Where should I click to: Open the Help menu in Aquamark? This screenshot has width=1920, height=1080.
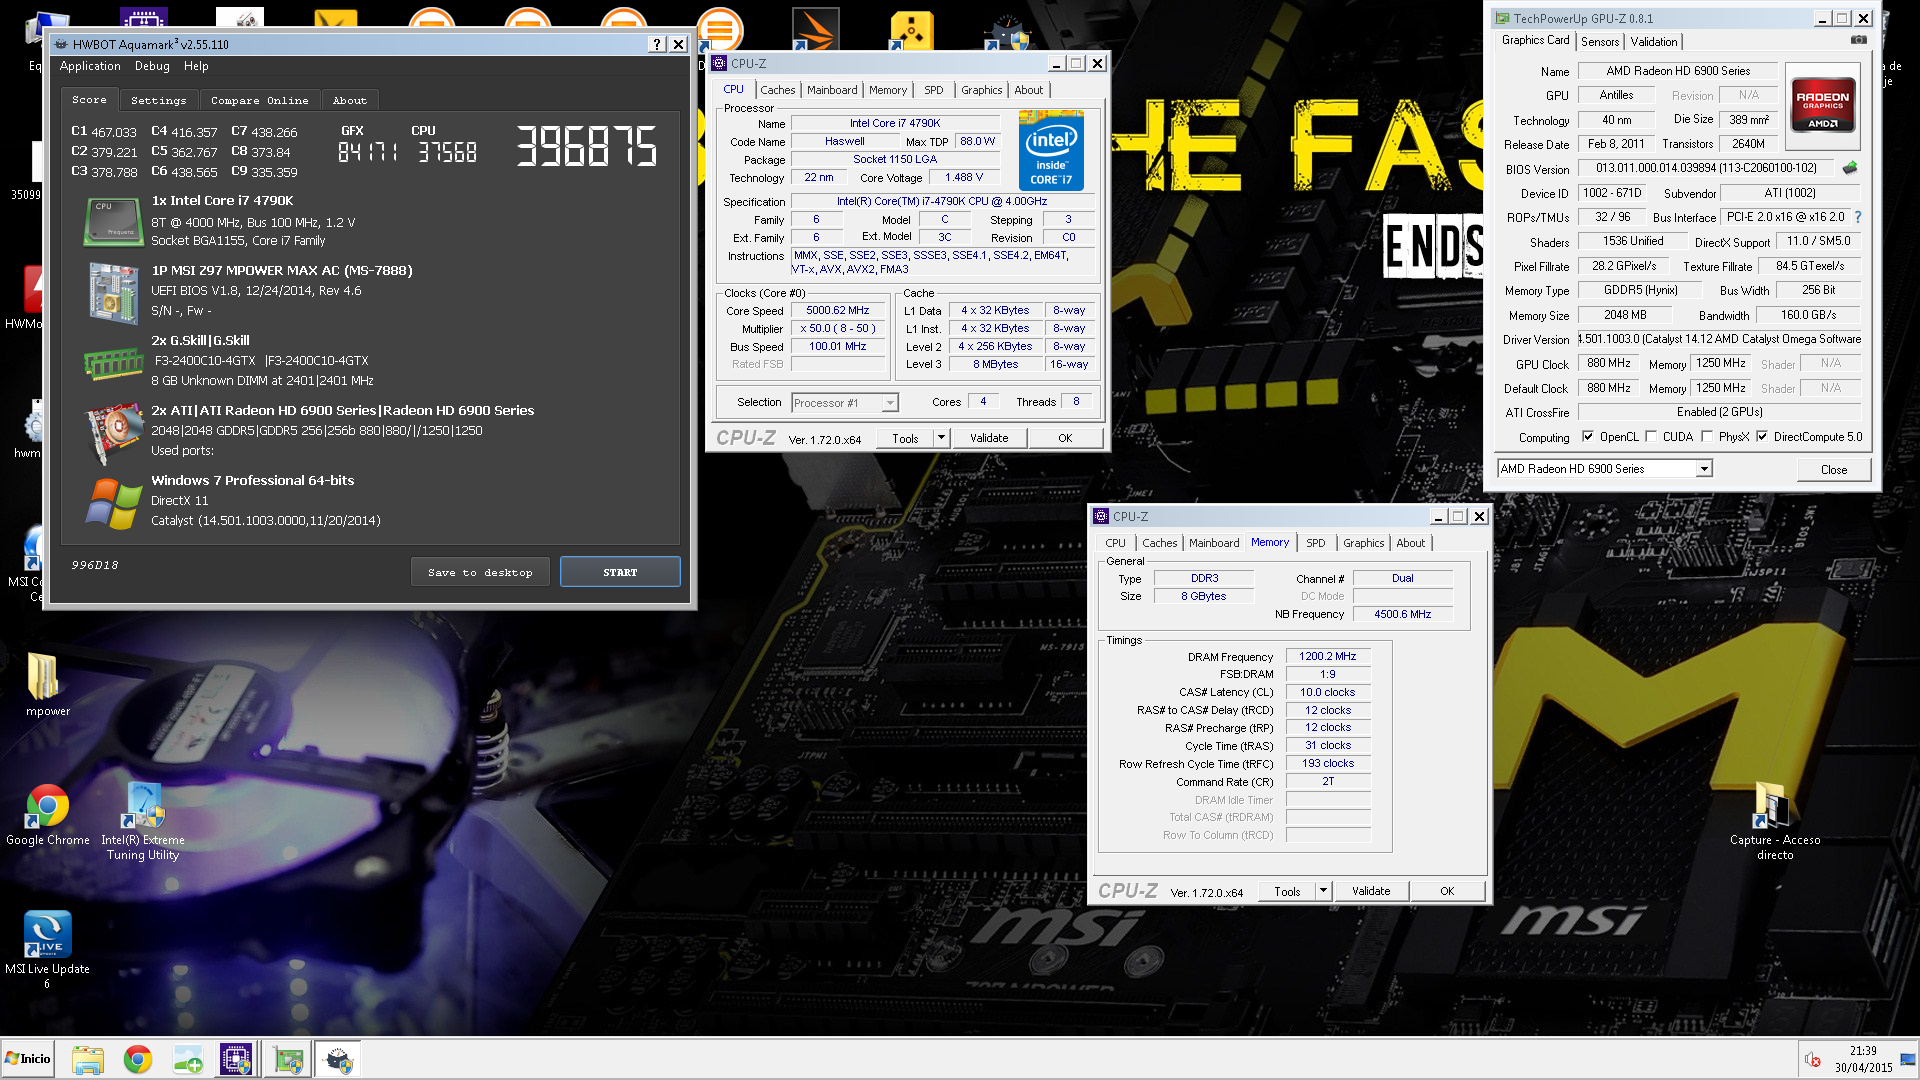tap(196, 66)
